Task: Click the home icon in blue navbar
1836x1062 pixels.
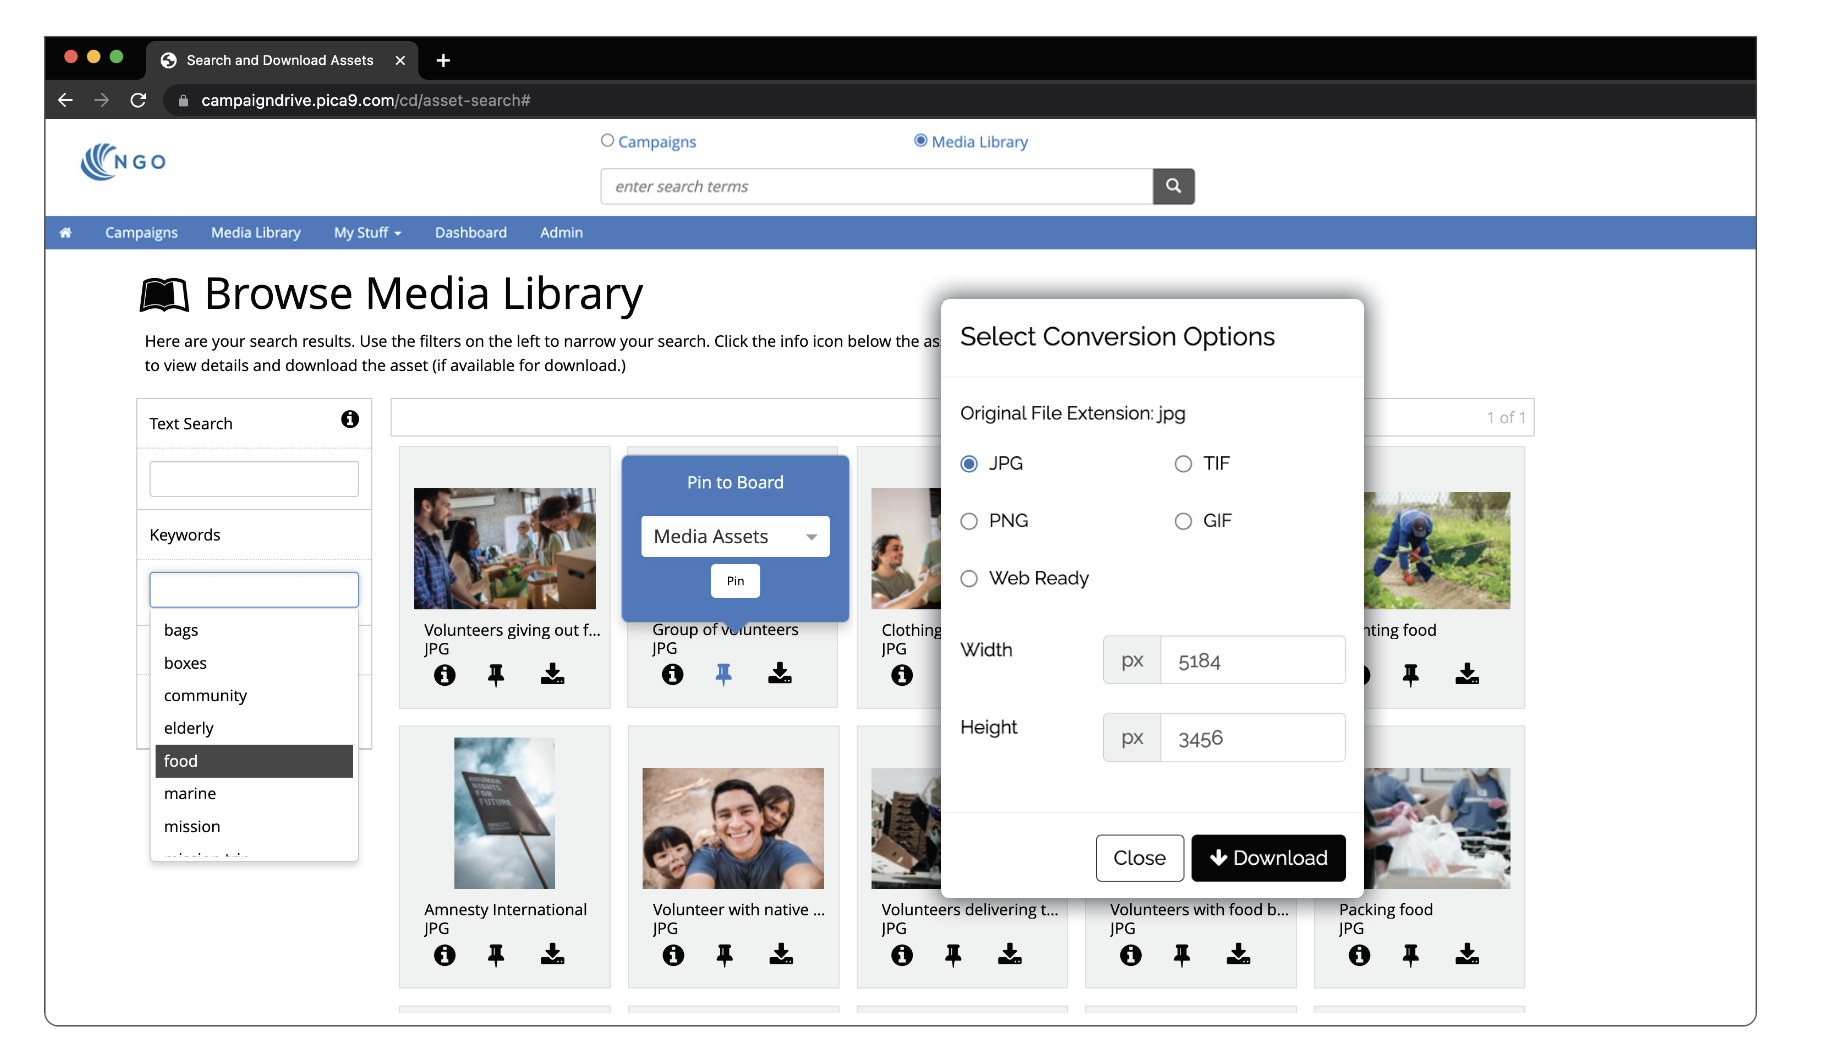Action: point(66,232)
